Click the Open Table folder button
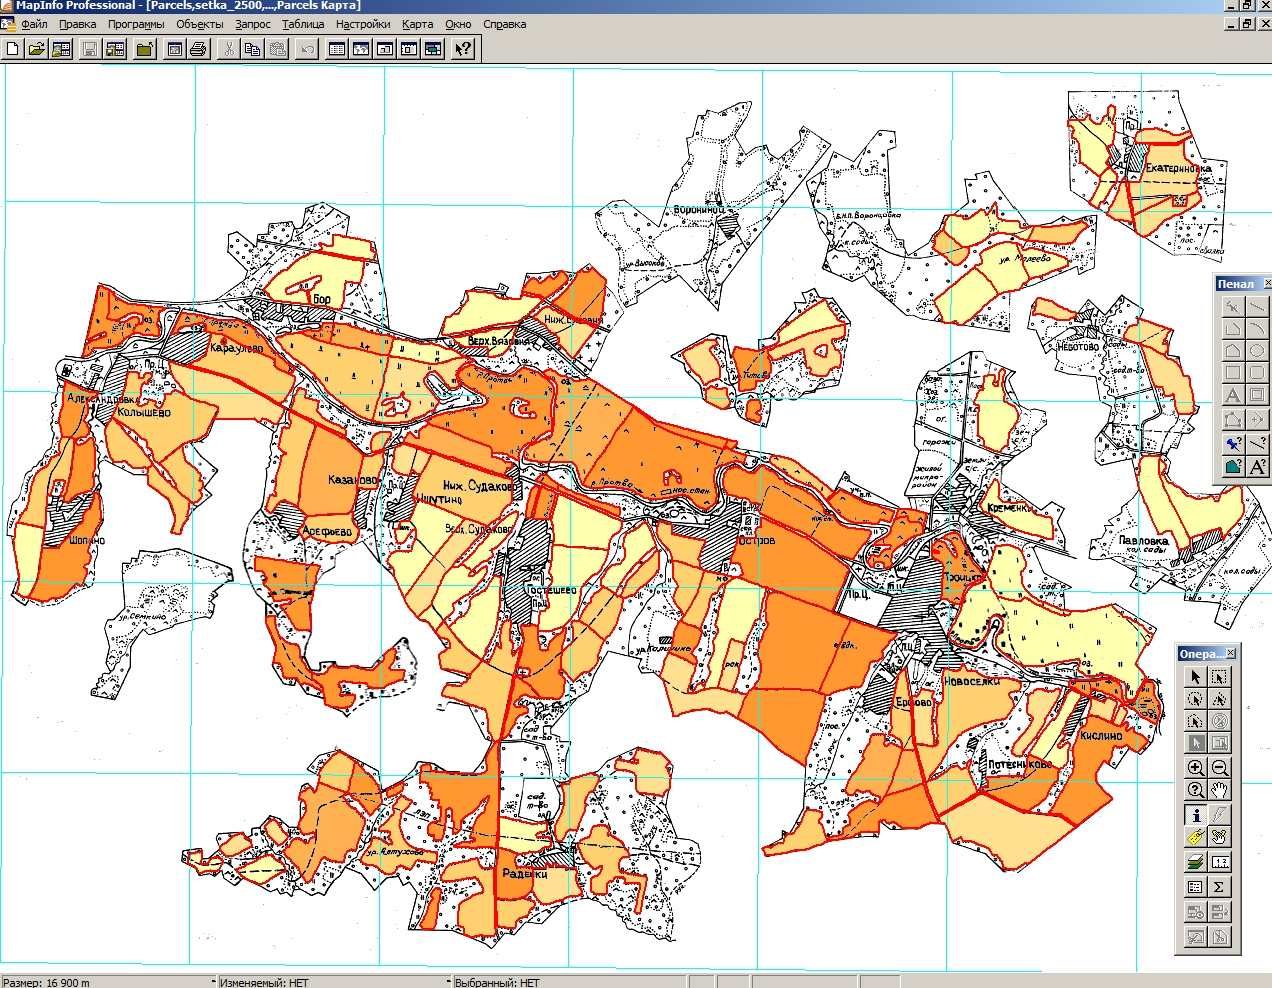The image size is (1272, 988). pos(37,48)
